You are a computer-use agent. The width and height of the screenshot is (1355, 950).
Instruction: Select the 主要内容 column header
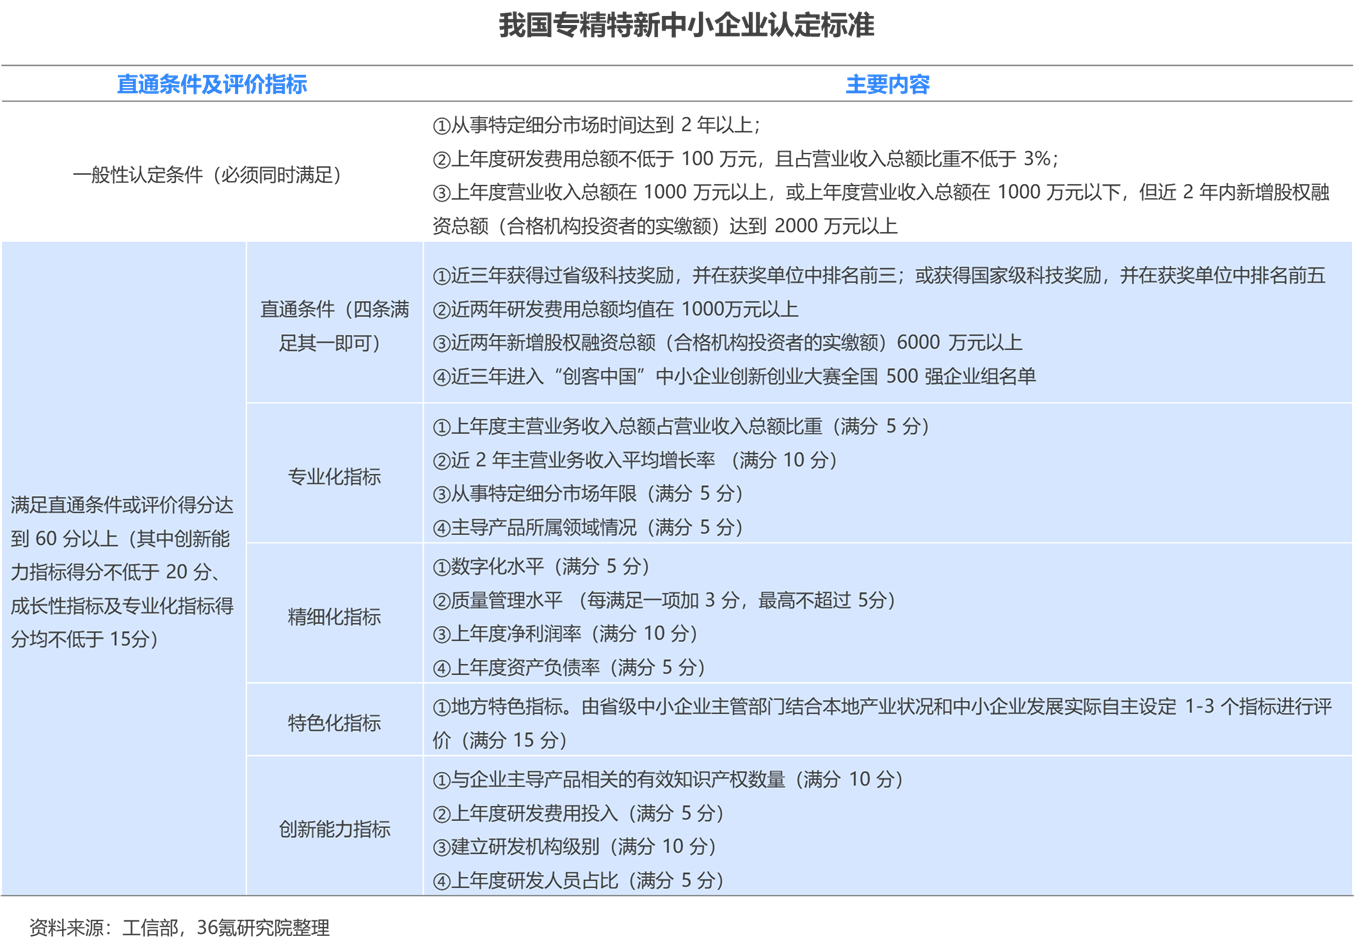click(888, 85)
